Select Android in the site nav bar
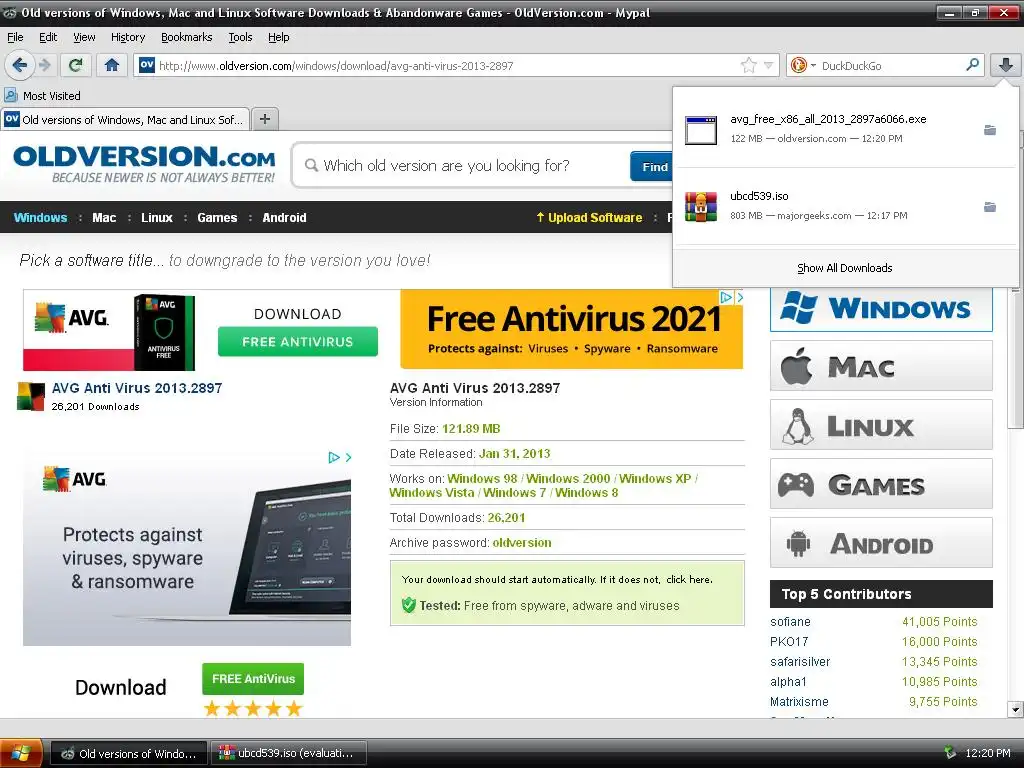 [284, 217]
